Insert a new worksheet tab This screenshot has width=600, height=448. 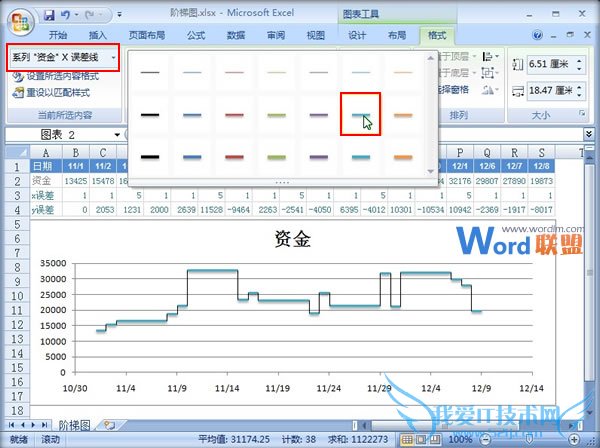109,425
